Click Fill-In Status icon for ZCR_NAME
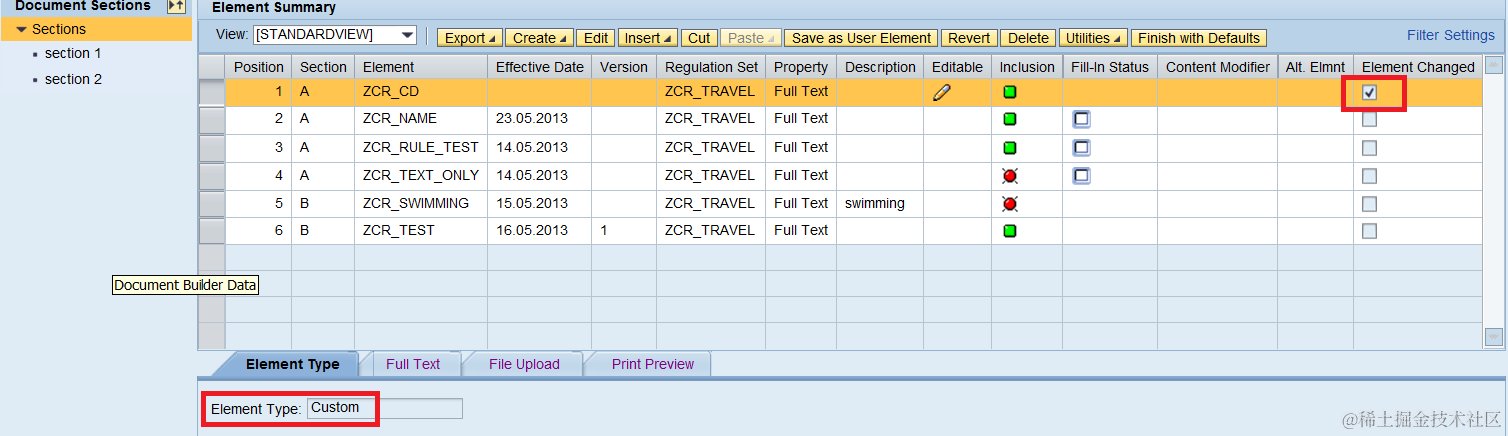1508x436 pixels. [x=1081, y=119]
